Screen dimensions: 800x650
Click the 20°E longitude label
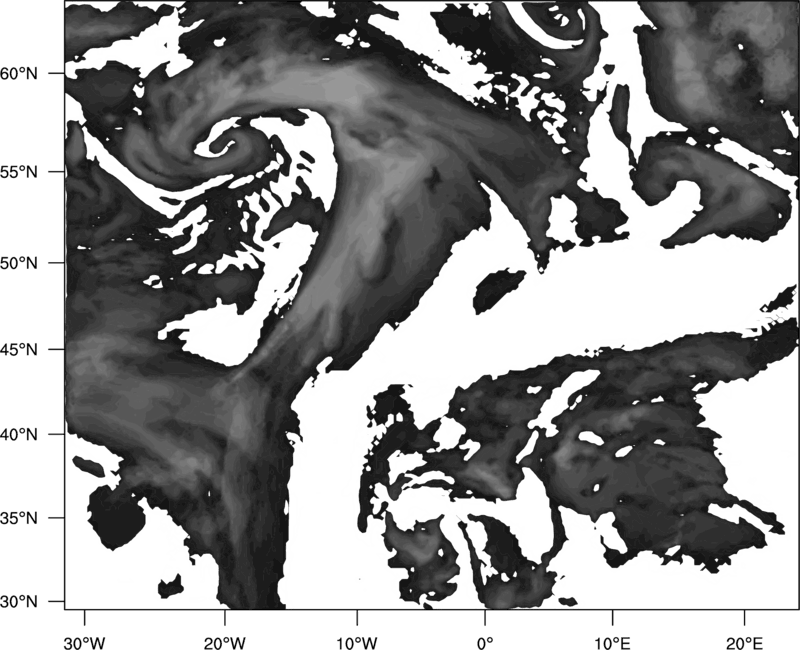click(744, 643)
